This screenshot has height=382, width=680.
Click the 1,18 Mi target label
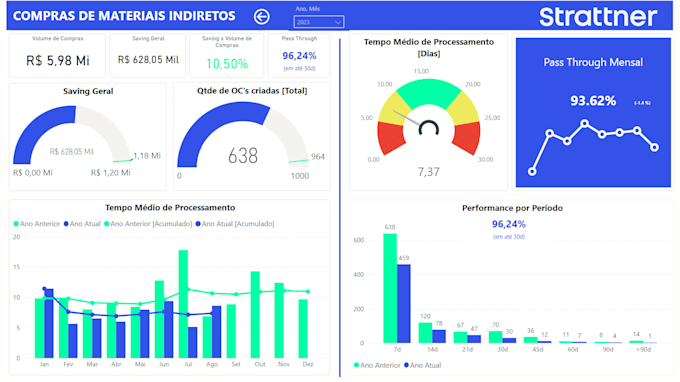click(147, 156)
